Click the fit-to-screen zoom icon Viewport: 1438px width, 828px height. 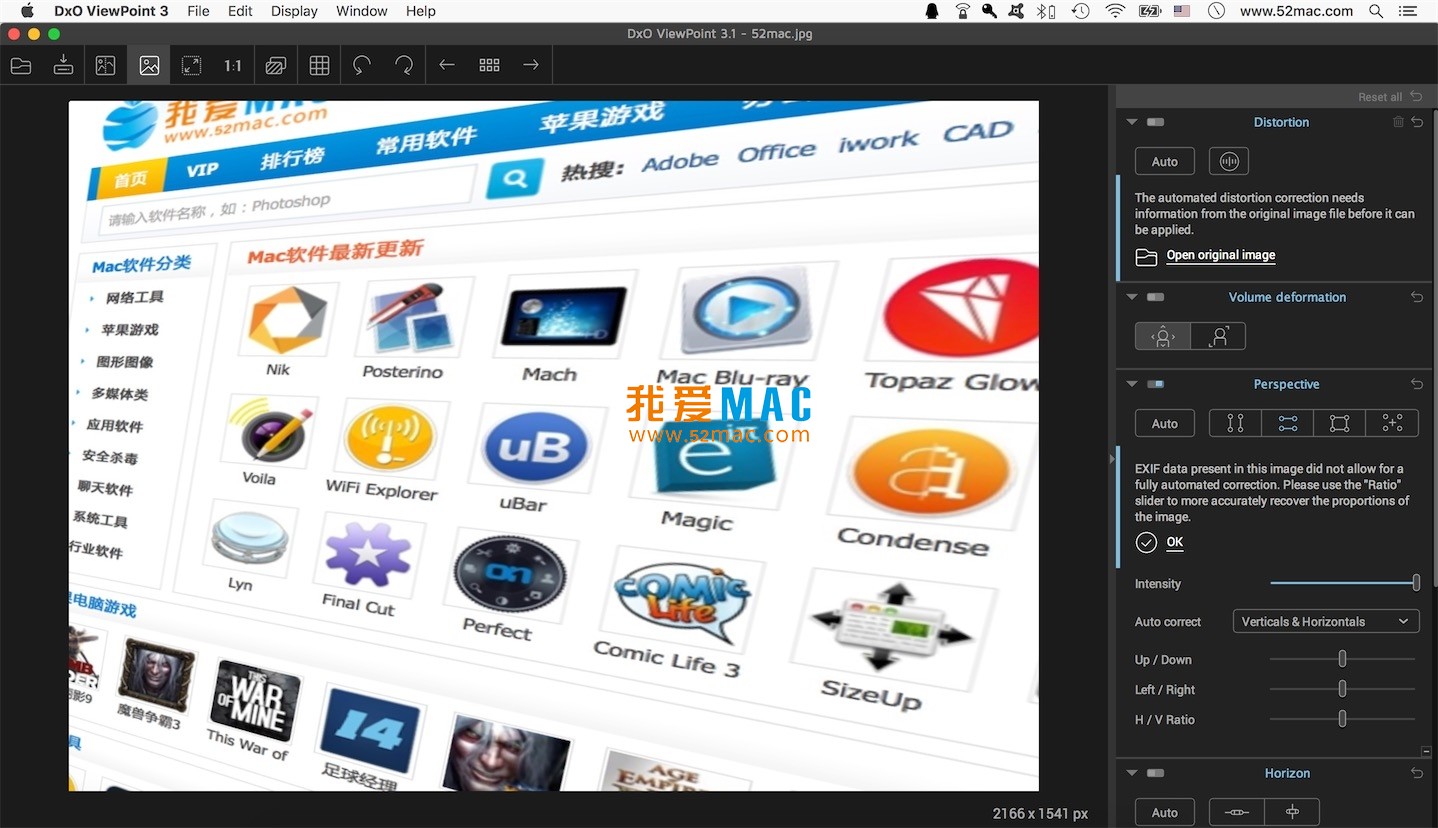pos(191,65)
